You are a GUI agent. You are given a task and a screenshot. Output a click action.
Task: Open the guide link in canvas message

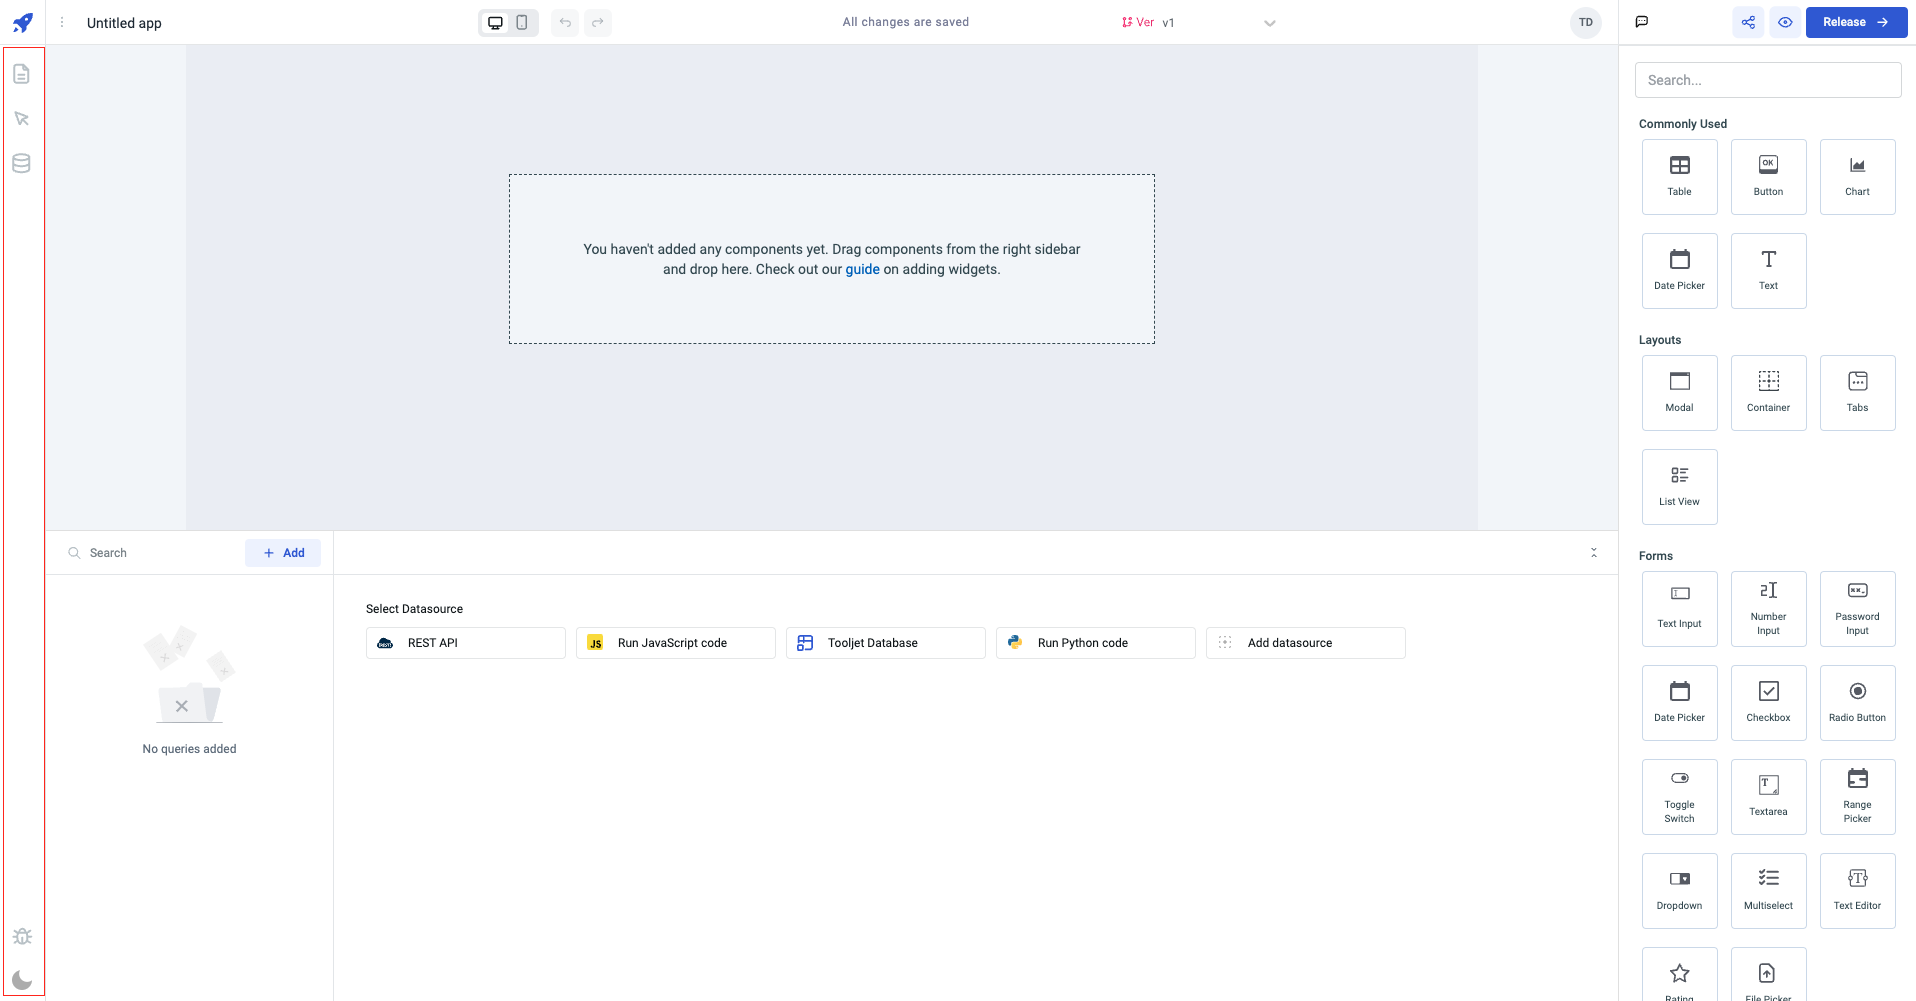click(x=862, y=269)
